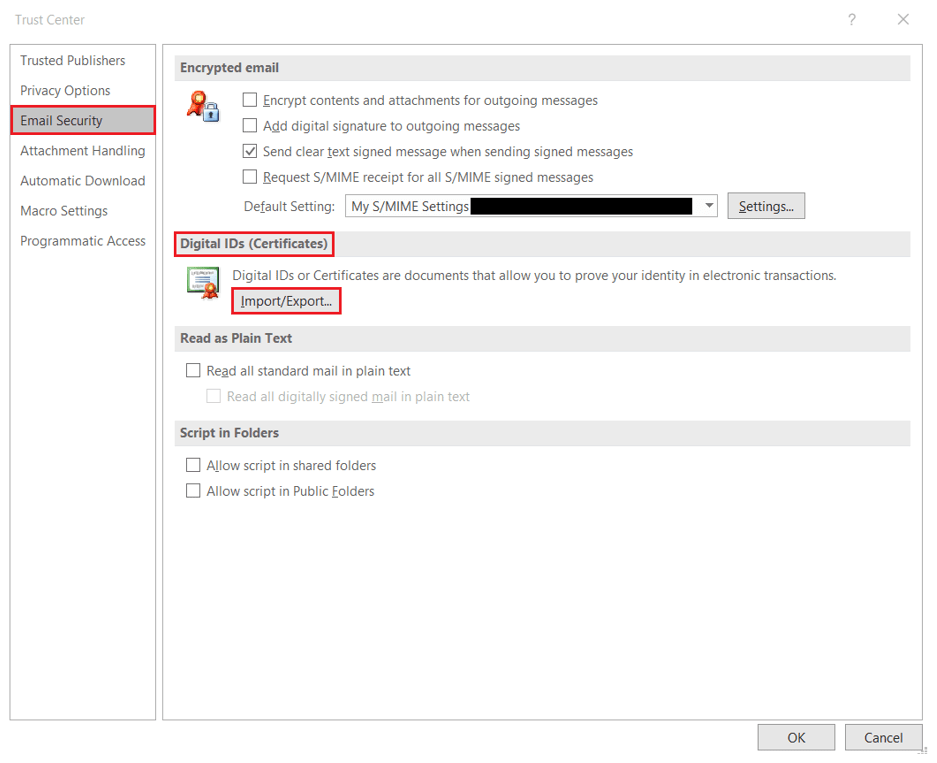
Task: Click the Help question mark icon
Action: point(851,19)
